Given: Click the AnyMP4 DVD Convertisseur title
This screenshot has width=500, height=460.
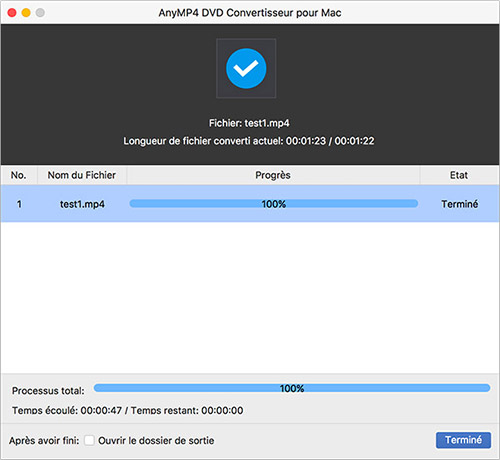Looking at the screenshot, I should [250, 13].
